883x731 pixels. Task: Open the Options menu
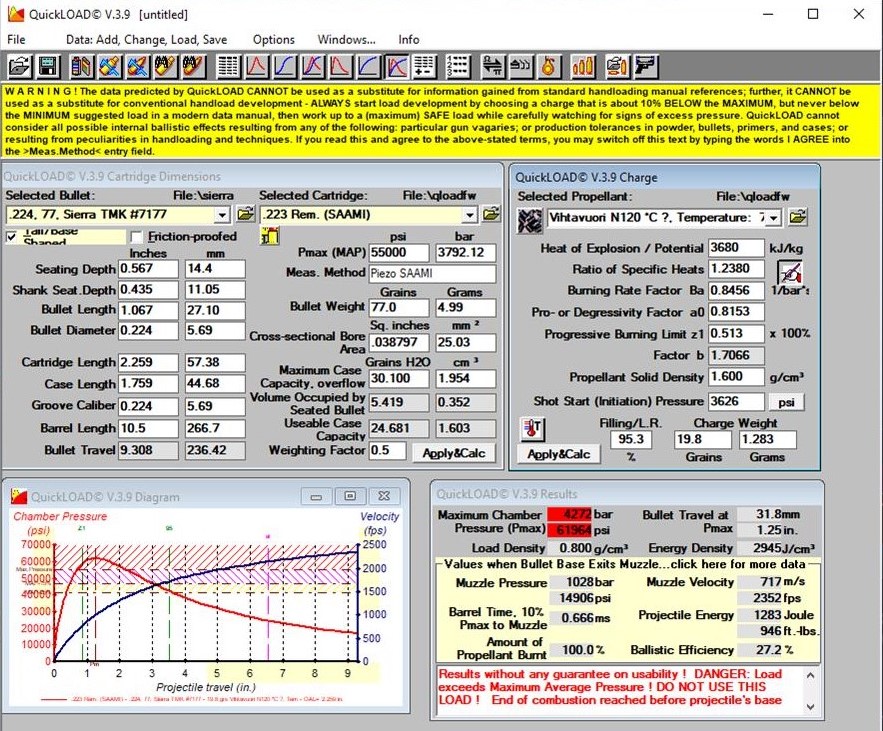coord(274,39)
